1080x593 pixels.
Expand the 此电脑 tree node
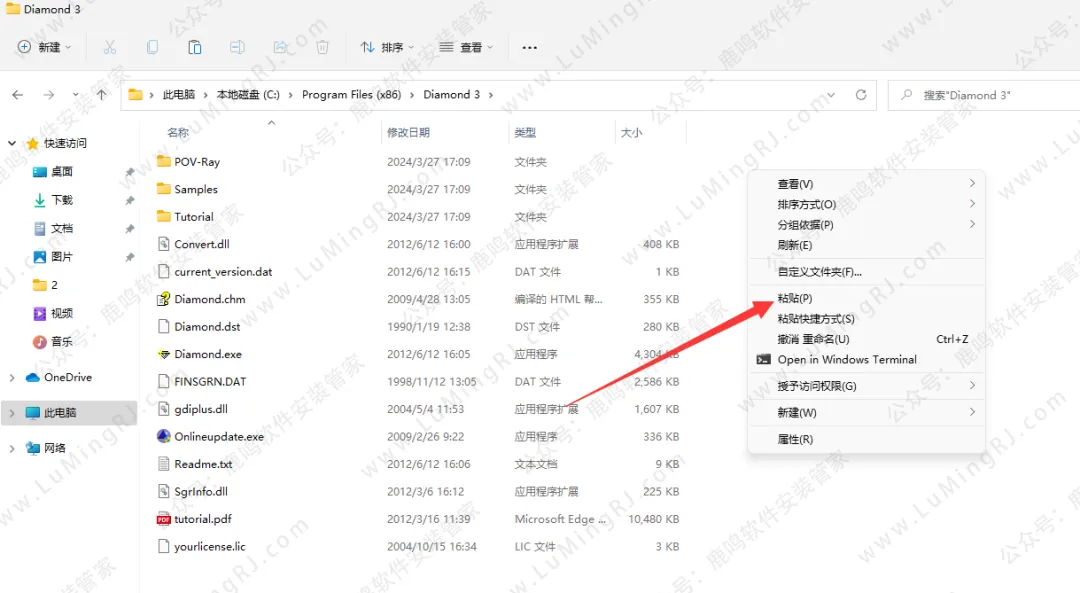coord(12,413)
